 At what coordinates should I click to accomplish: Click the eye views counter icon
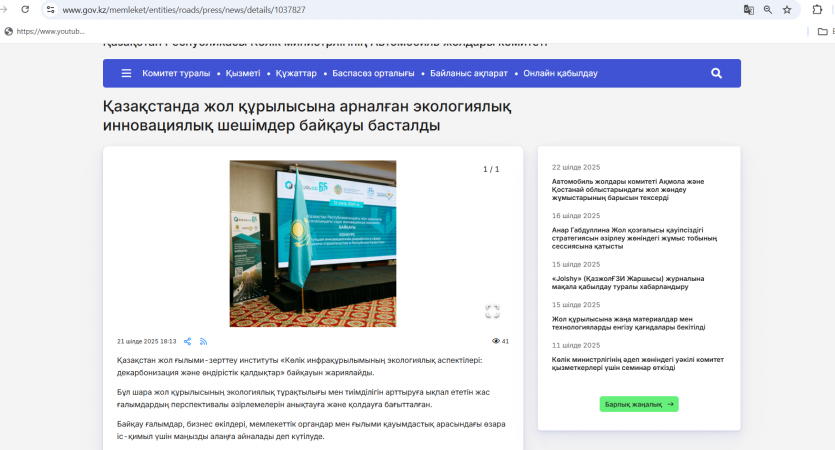pos(496,341)
